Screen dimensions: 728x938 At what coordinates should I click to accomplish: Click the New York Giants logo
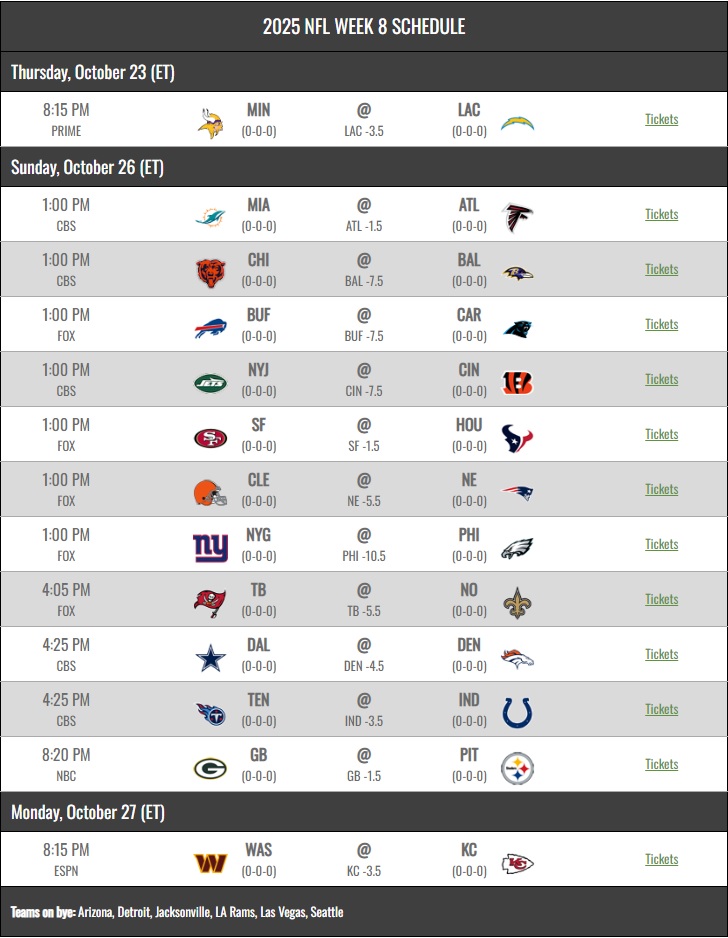click(x=210, y=545)
